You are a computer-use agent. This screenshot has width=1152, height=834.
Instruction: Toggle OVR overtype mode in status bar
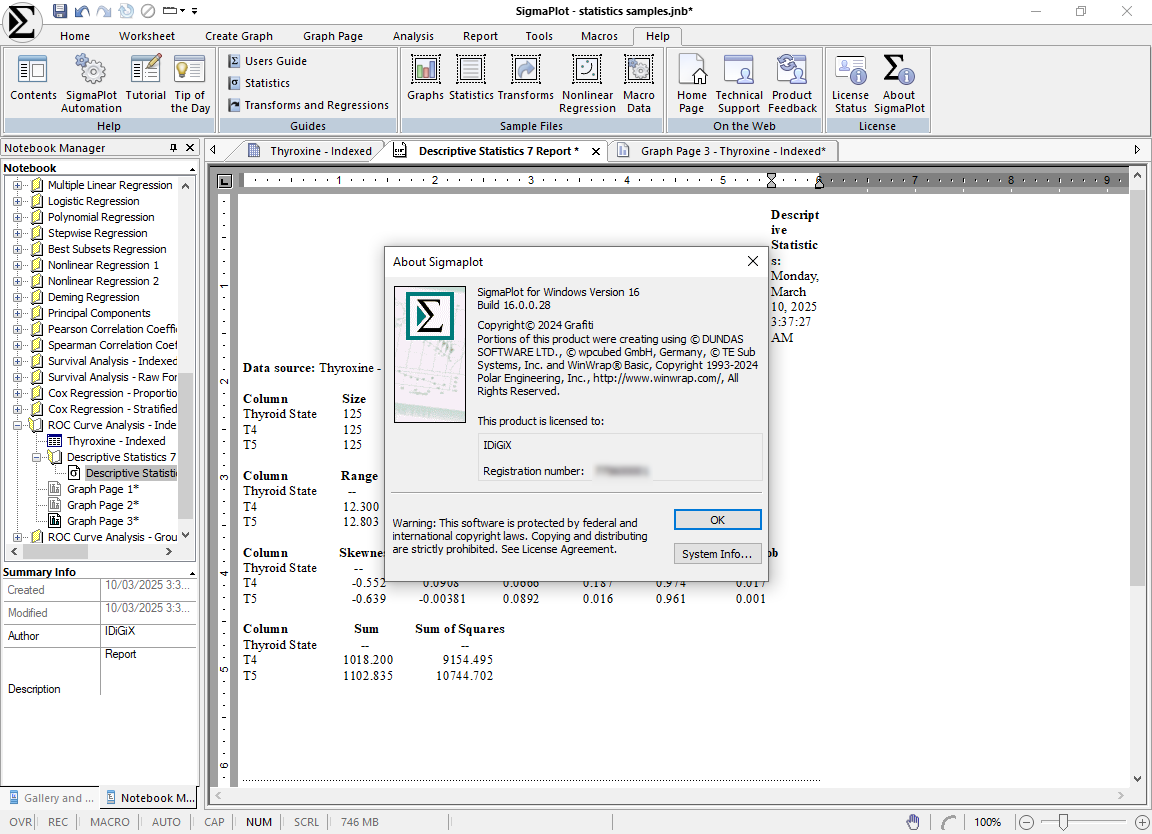click(x=21, y=822)
